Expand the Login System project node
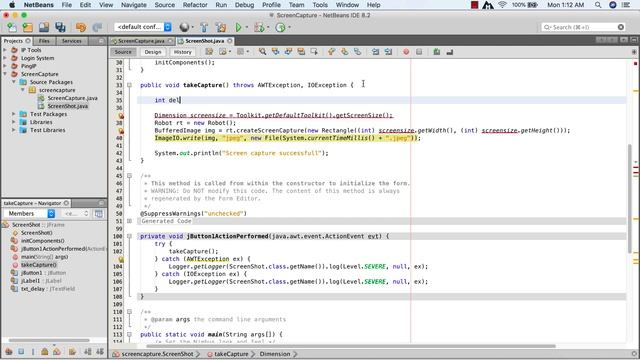 pyautogui.click(x=5, y=58)
